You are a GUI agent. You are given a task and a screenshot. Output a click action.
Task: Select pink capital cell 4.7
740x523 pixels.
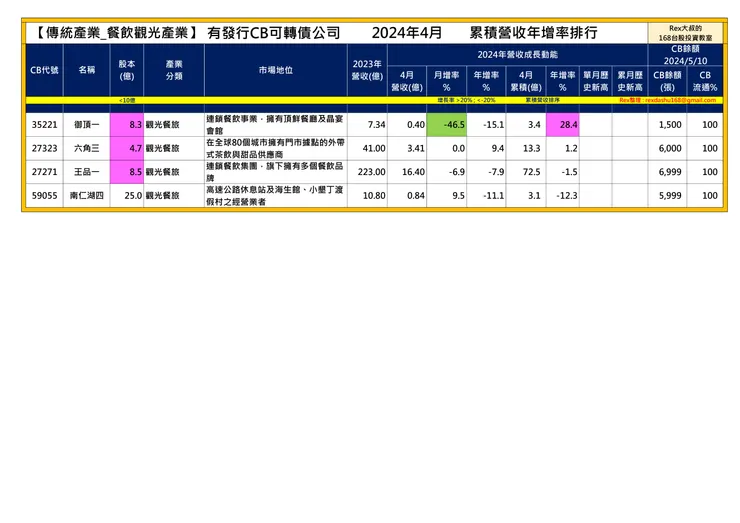[x=127, y=148]
